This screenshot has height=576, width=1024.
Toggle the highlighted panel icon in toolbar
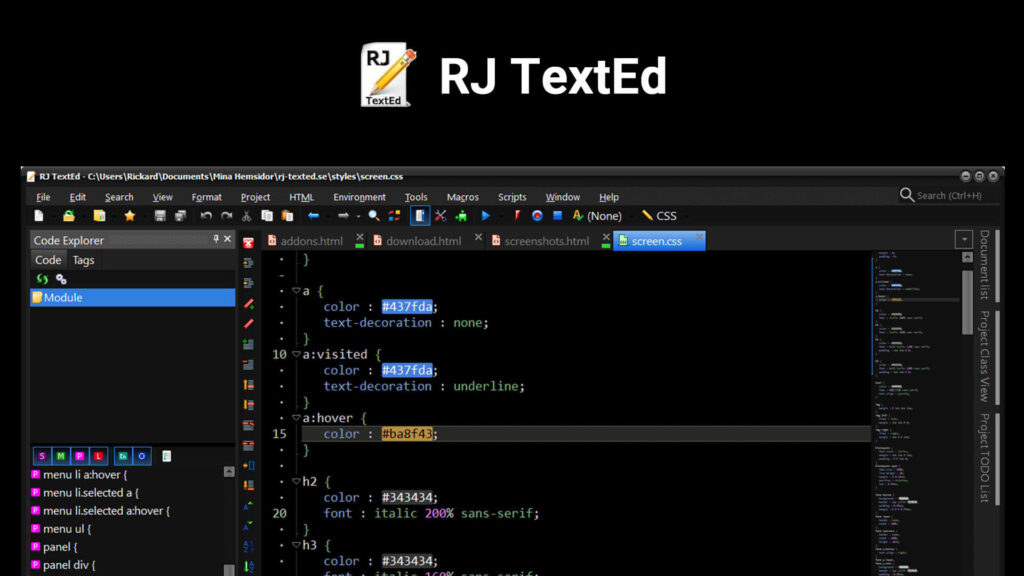[x=420, y=216]
